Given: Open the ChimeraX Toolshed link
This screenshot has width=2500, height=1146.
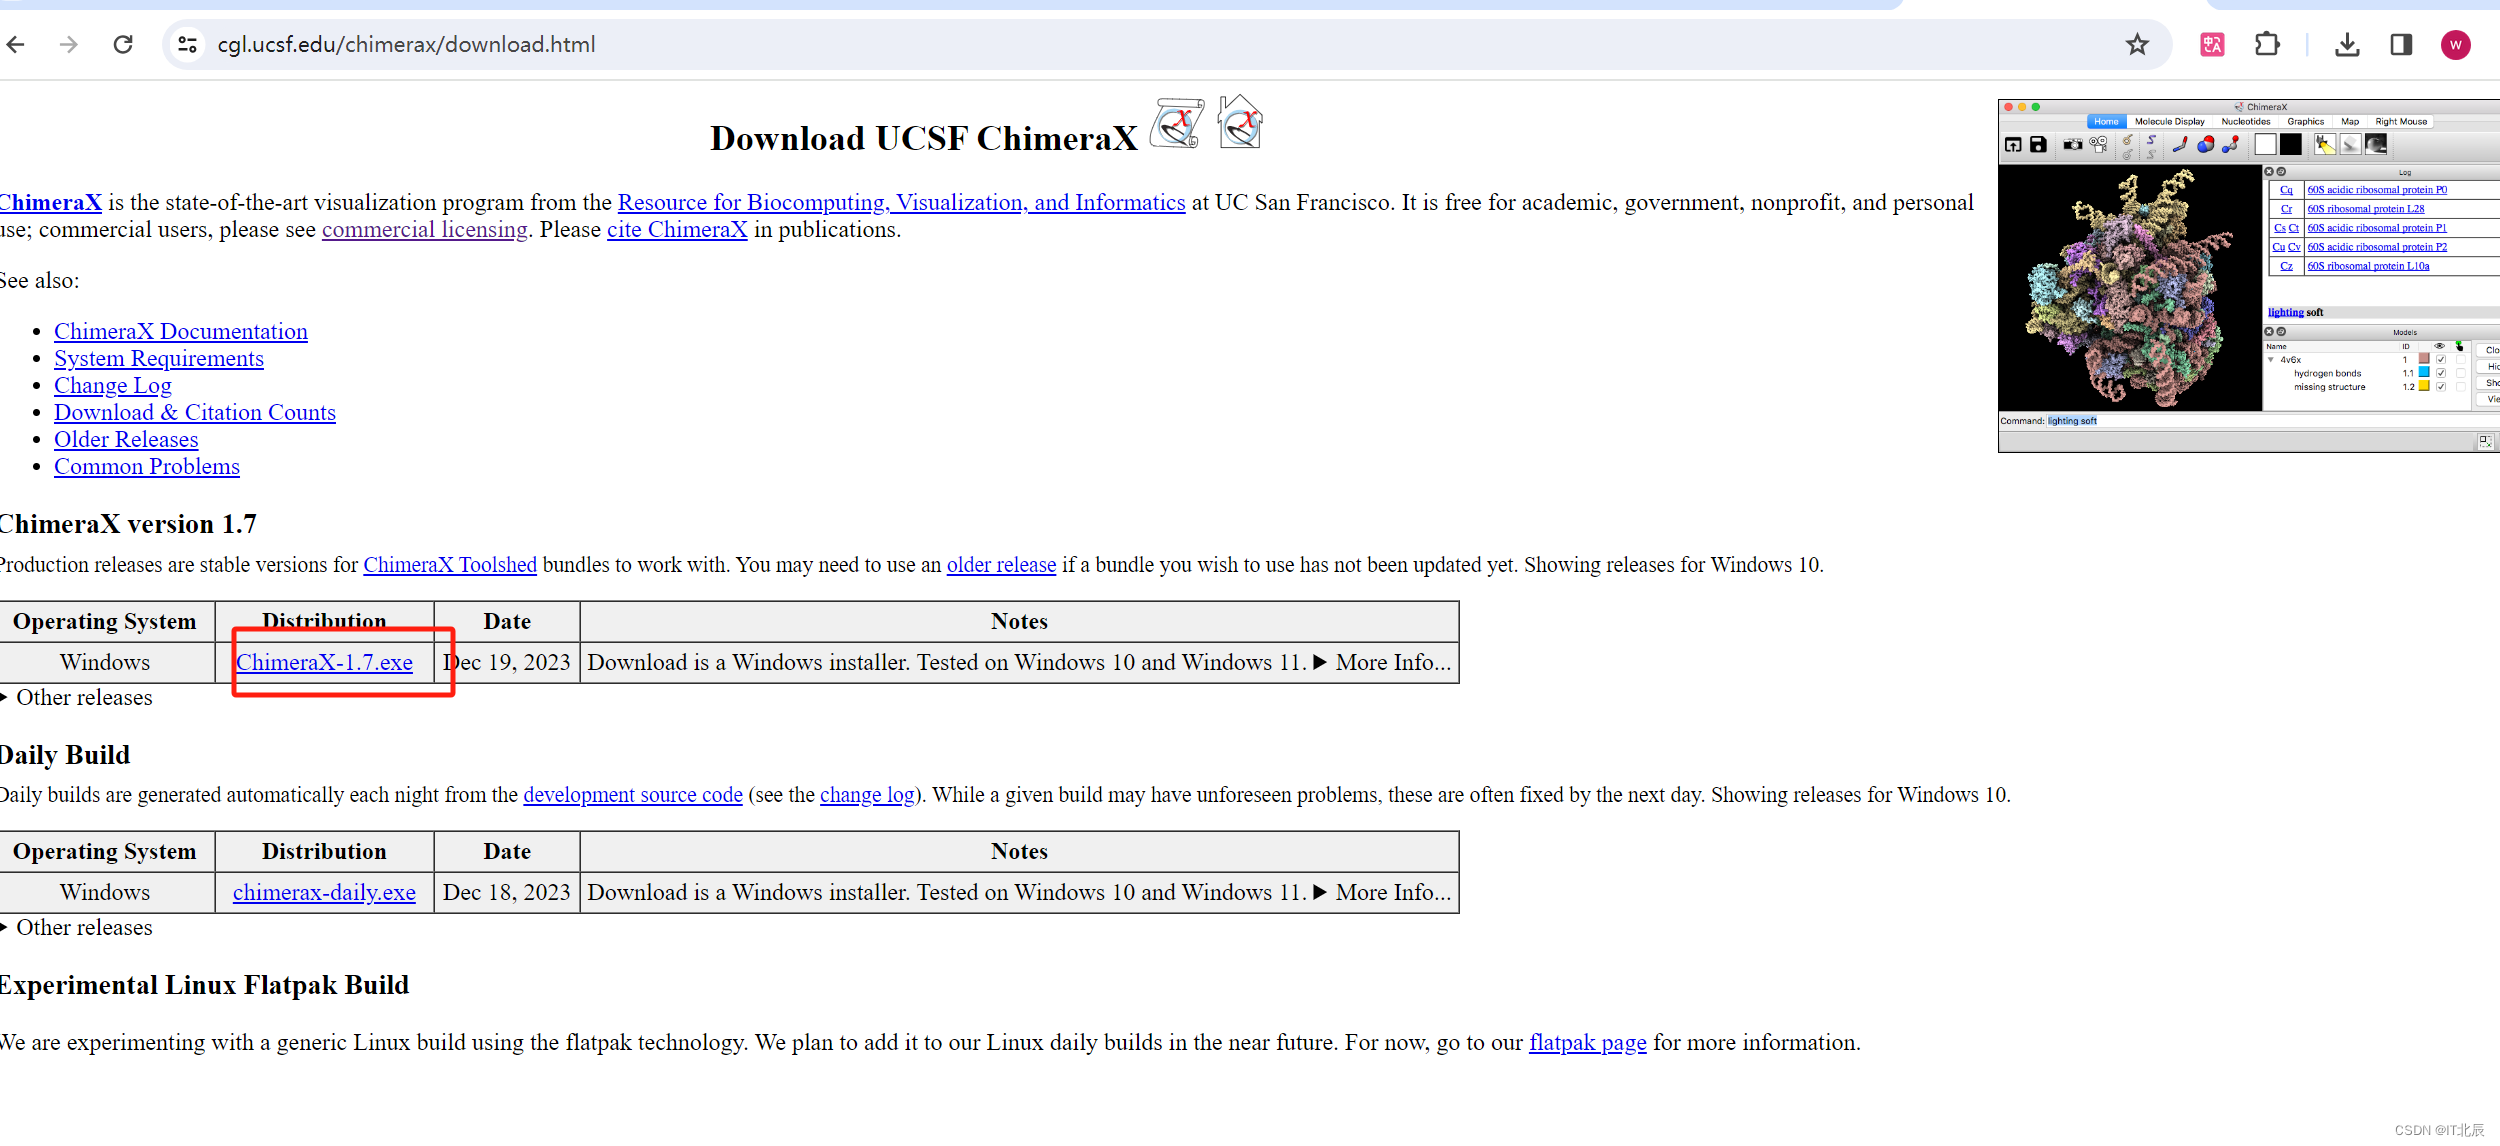Looking at the screenshot, I should [x=450, y=565].
